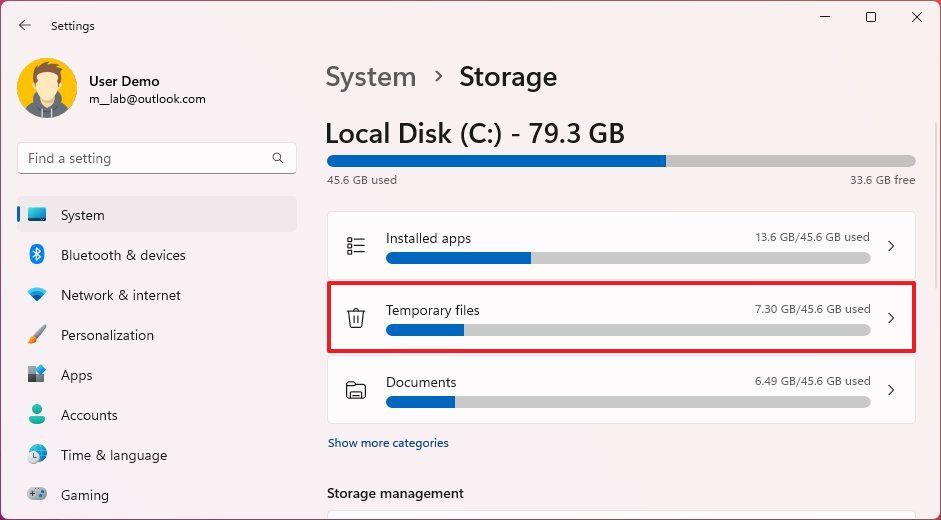Image resolution: width=941 pixels, height=520 pixels.
Task: Click the 7.30 GB/45.6 GB used value
Action: [x=812, y=309]
